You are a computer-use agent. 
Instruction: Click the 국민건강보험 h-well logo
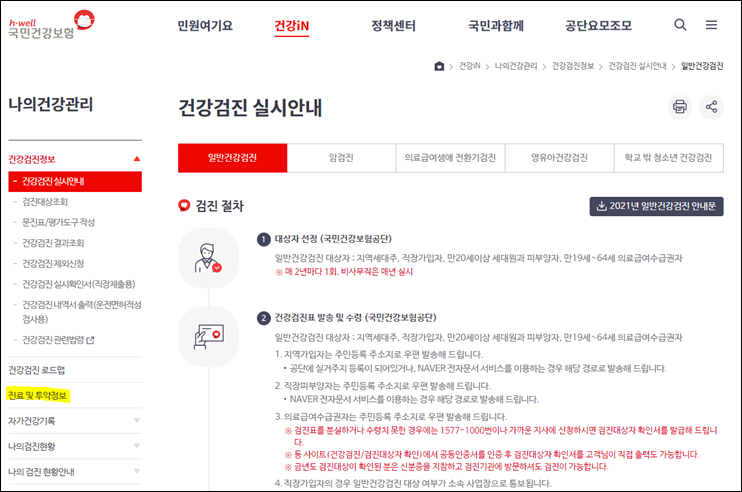tap(52, 25)
